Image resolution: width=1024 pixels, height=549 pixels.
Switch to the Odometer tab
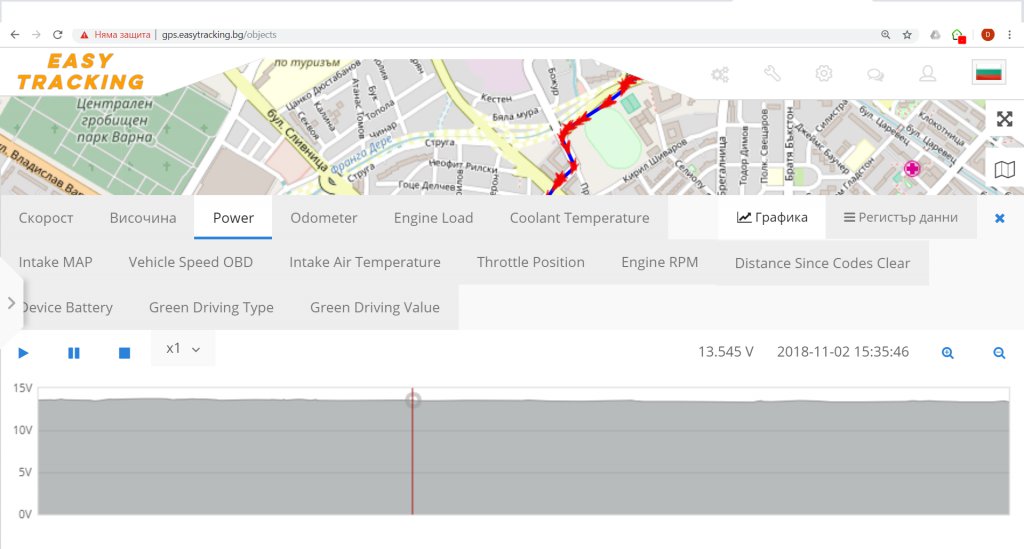(323, 218)
